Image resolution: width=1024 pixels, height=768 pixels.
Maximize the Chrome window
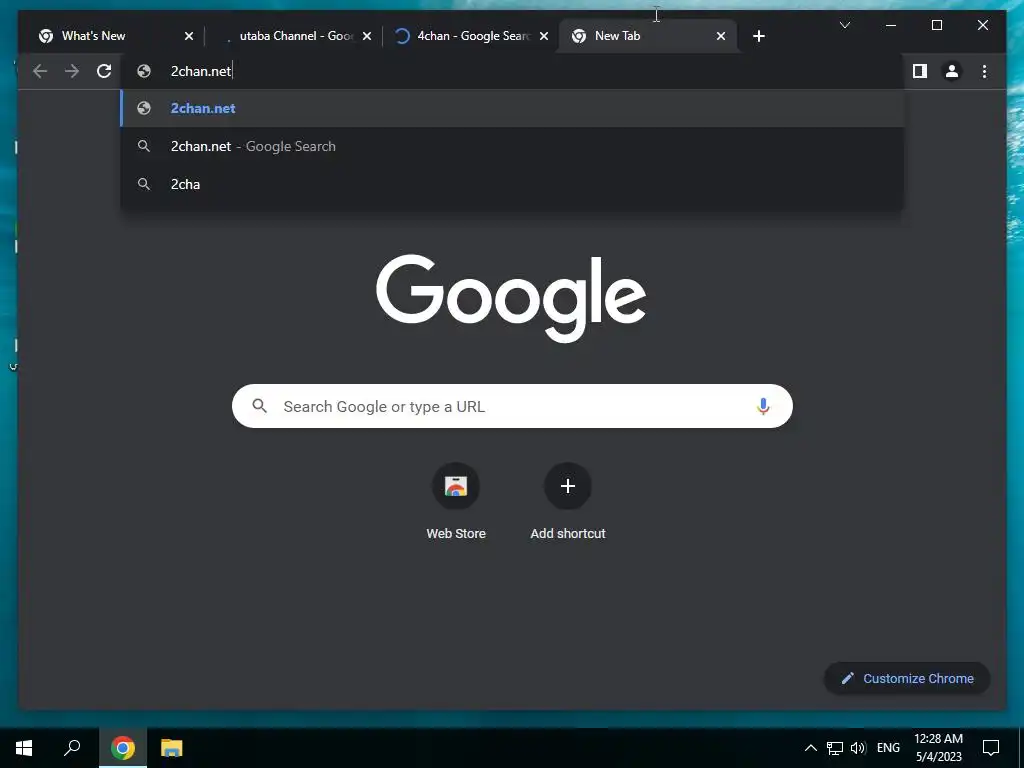pos(936,25)
